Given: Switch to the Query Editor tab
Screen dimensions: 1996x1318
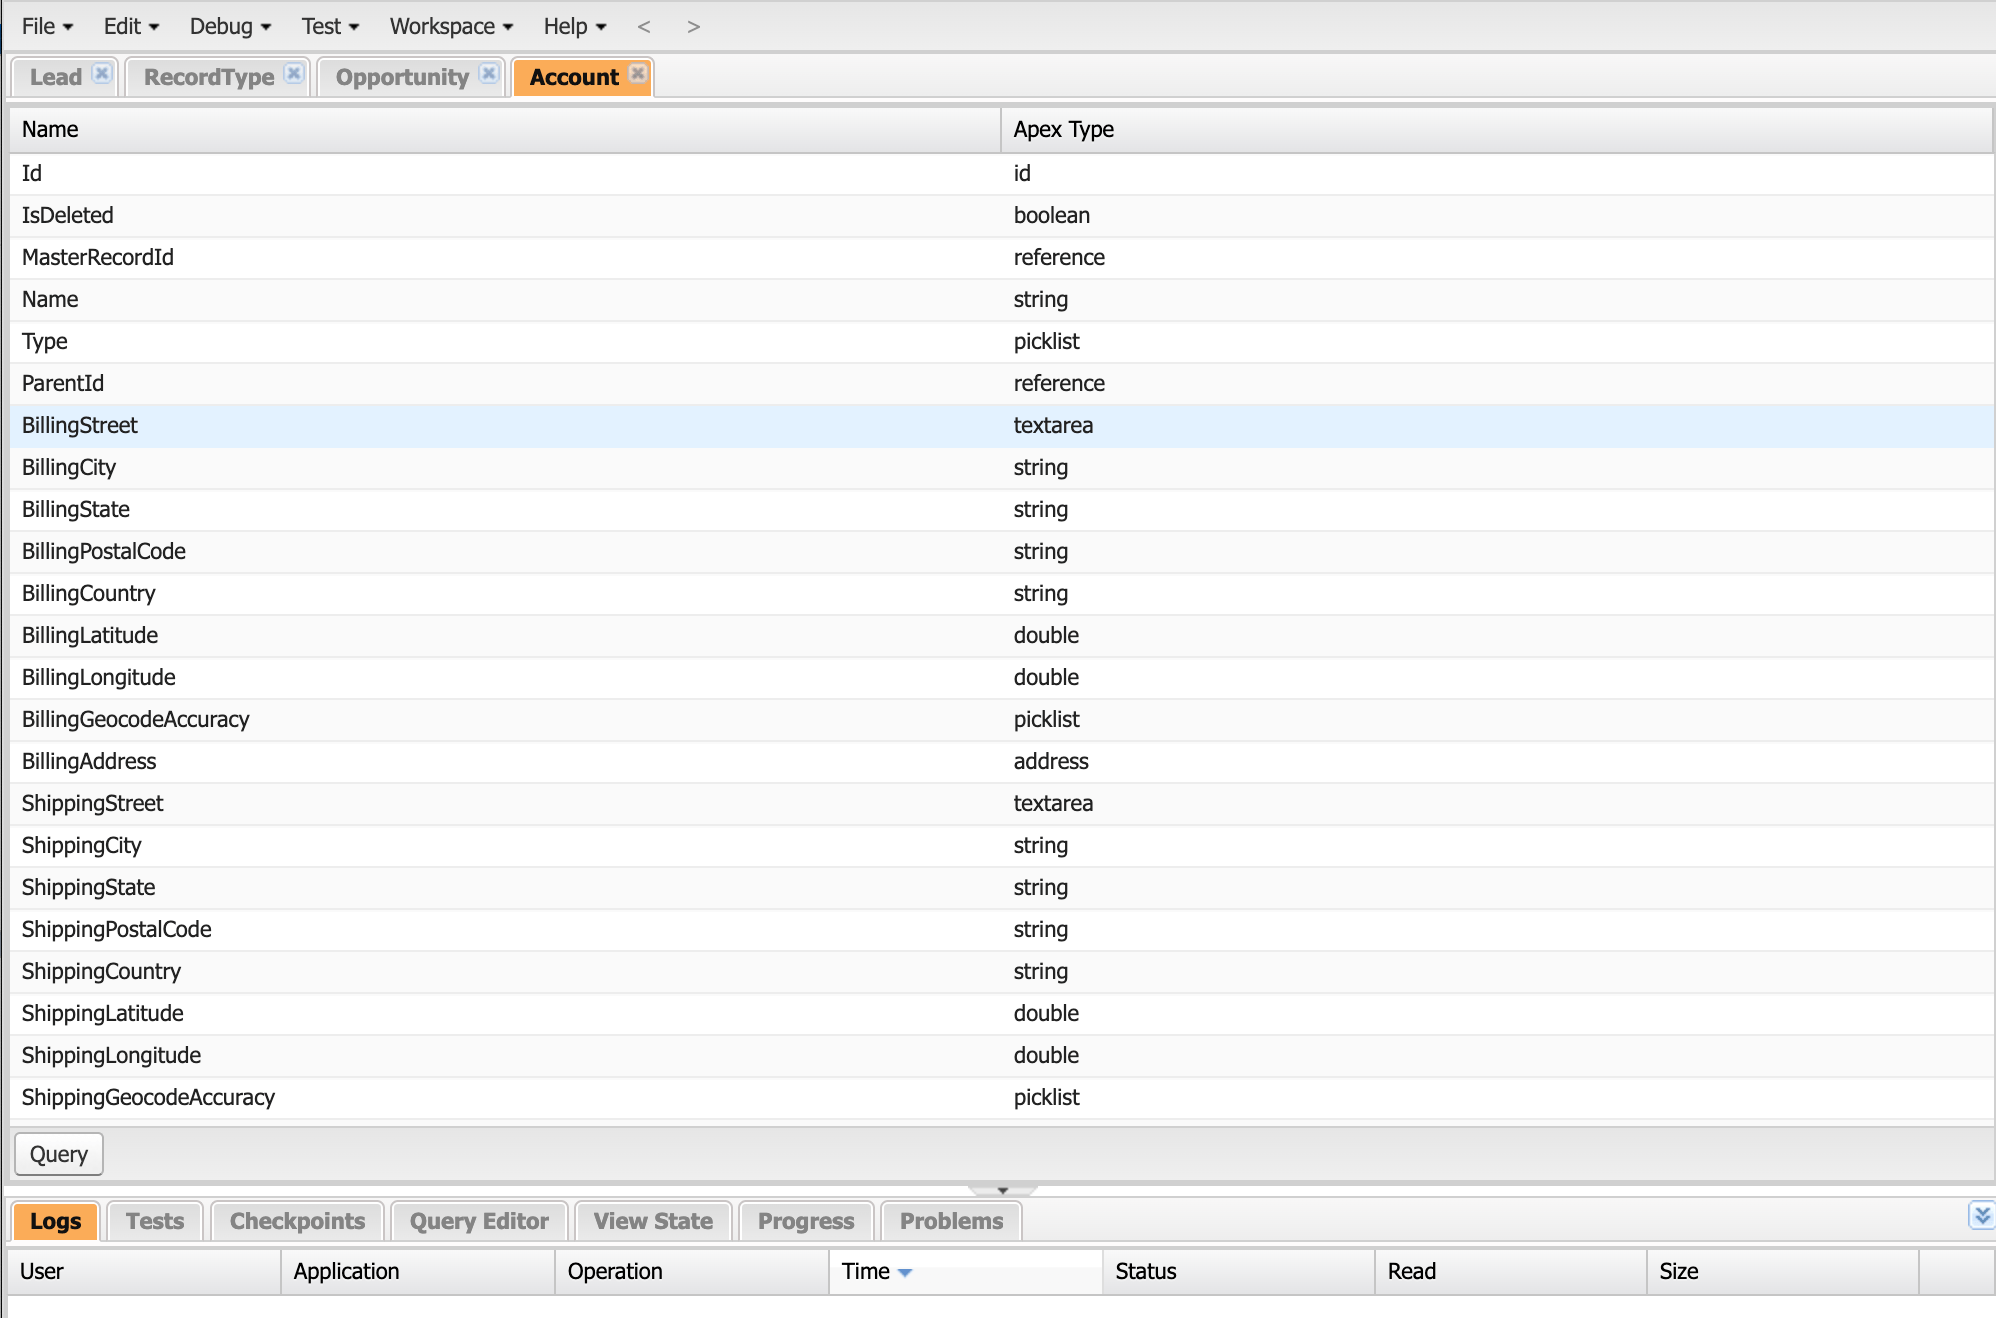Looking at the screenshot, I should [x=478, y=1220].
